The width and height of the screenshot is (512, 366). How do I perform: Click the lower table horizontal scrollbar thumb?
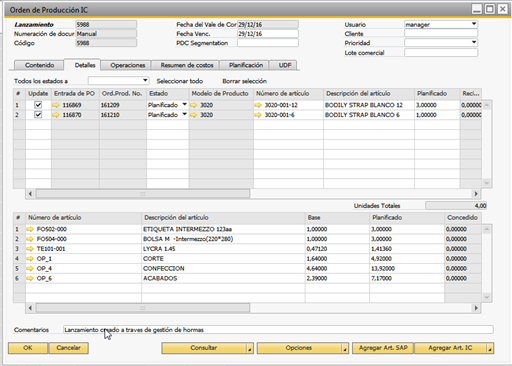point(143,308)
